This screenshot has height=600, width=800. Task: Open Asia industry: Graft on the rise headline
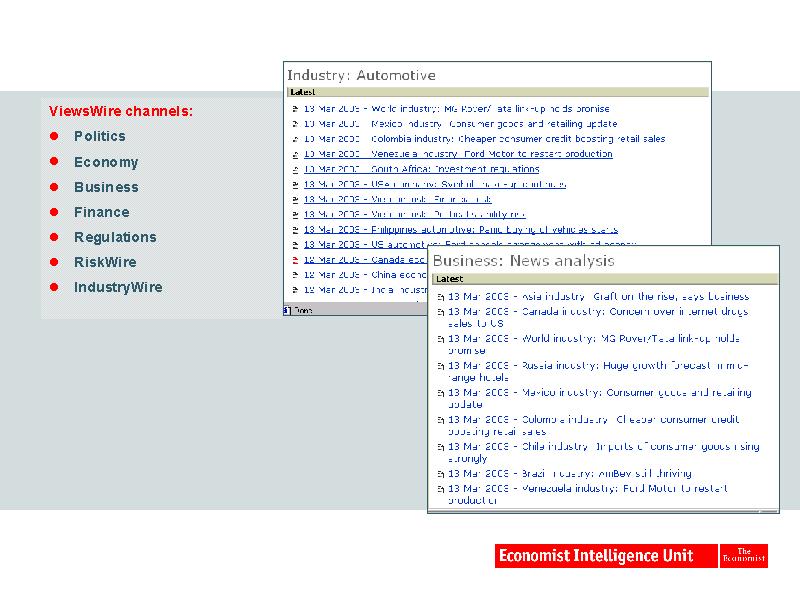(x=598, y=296)
